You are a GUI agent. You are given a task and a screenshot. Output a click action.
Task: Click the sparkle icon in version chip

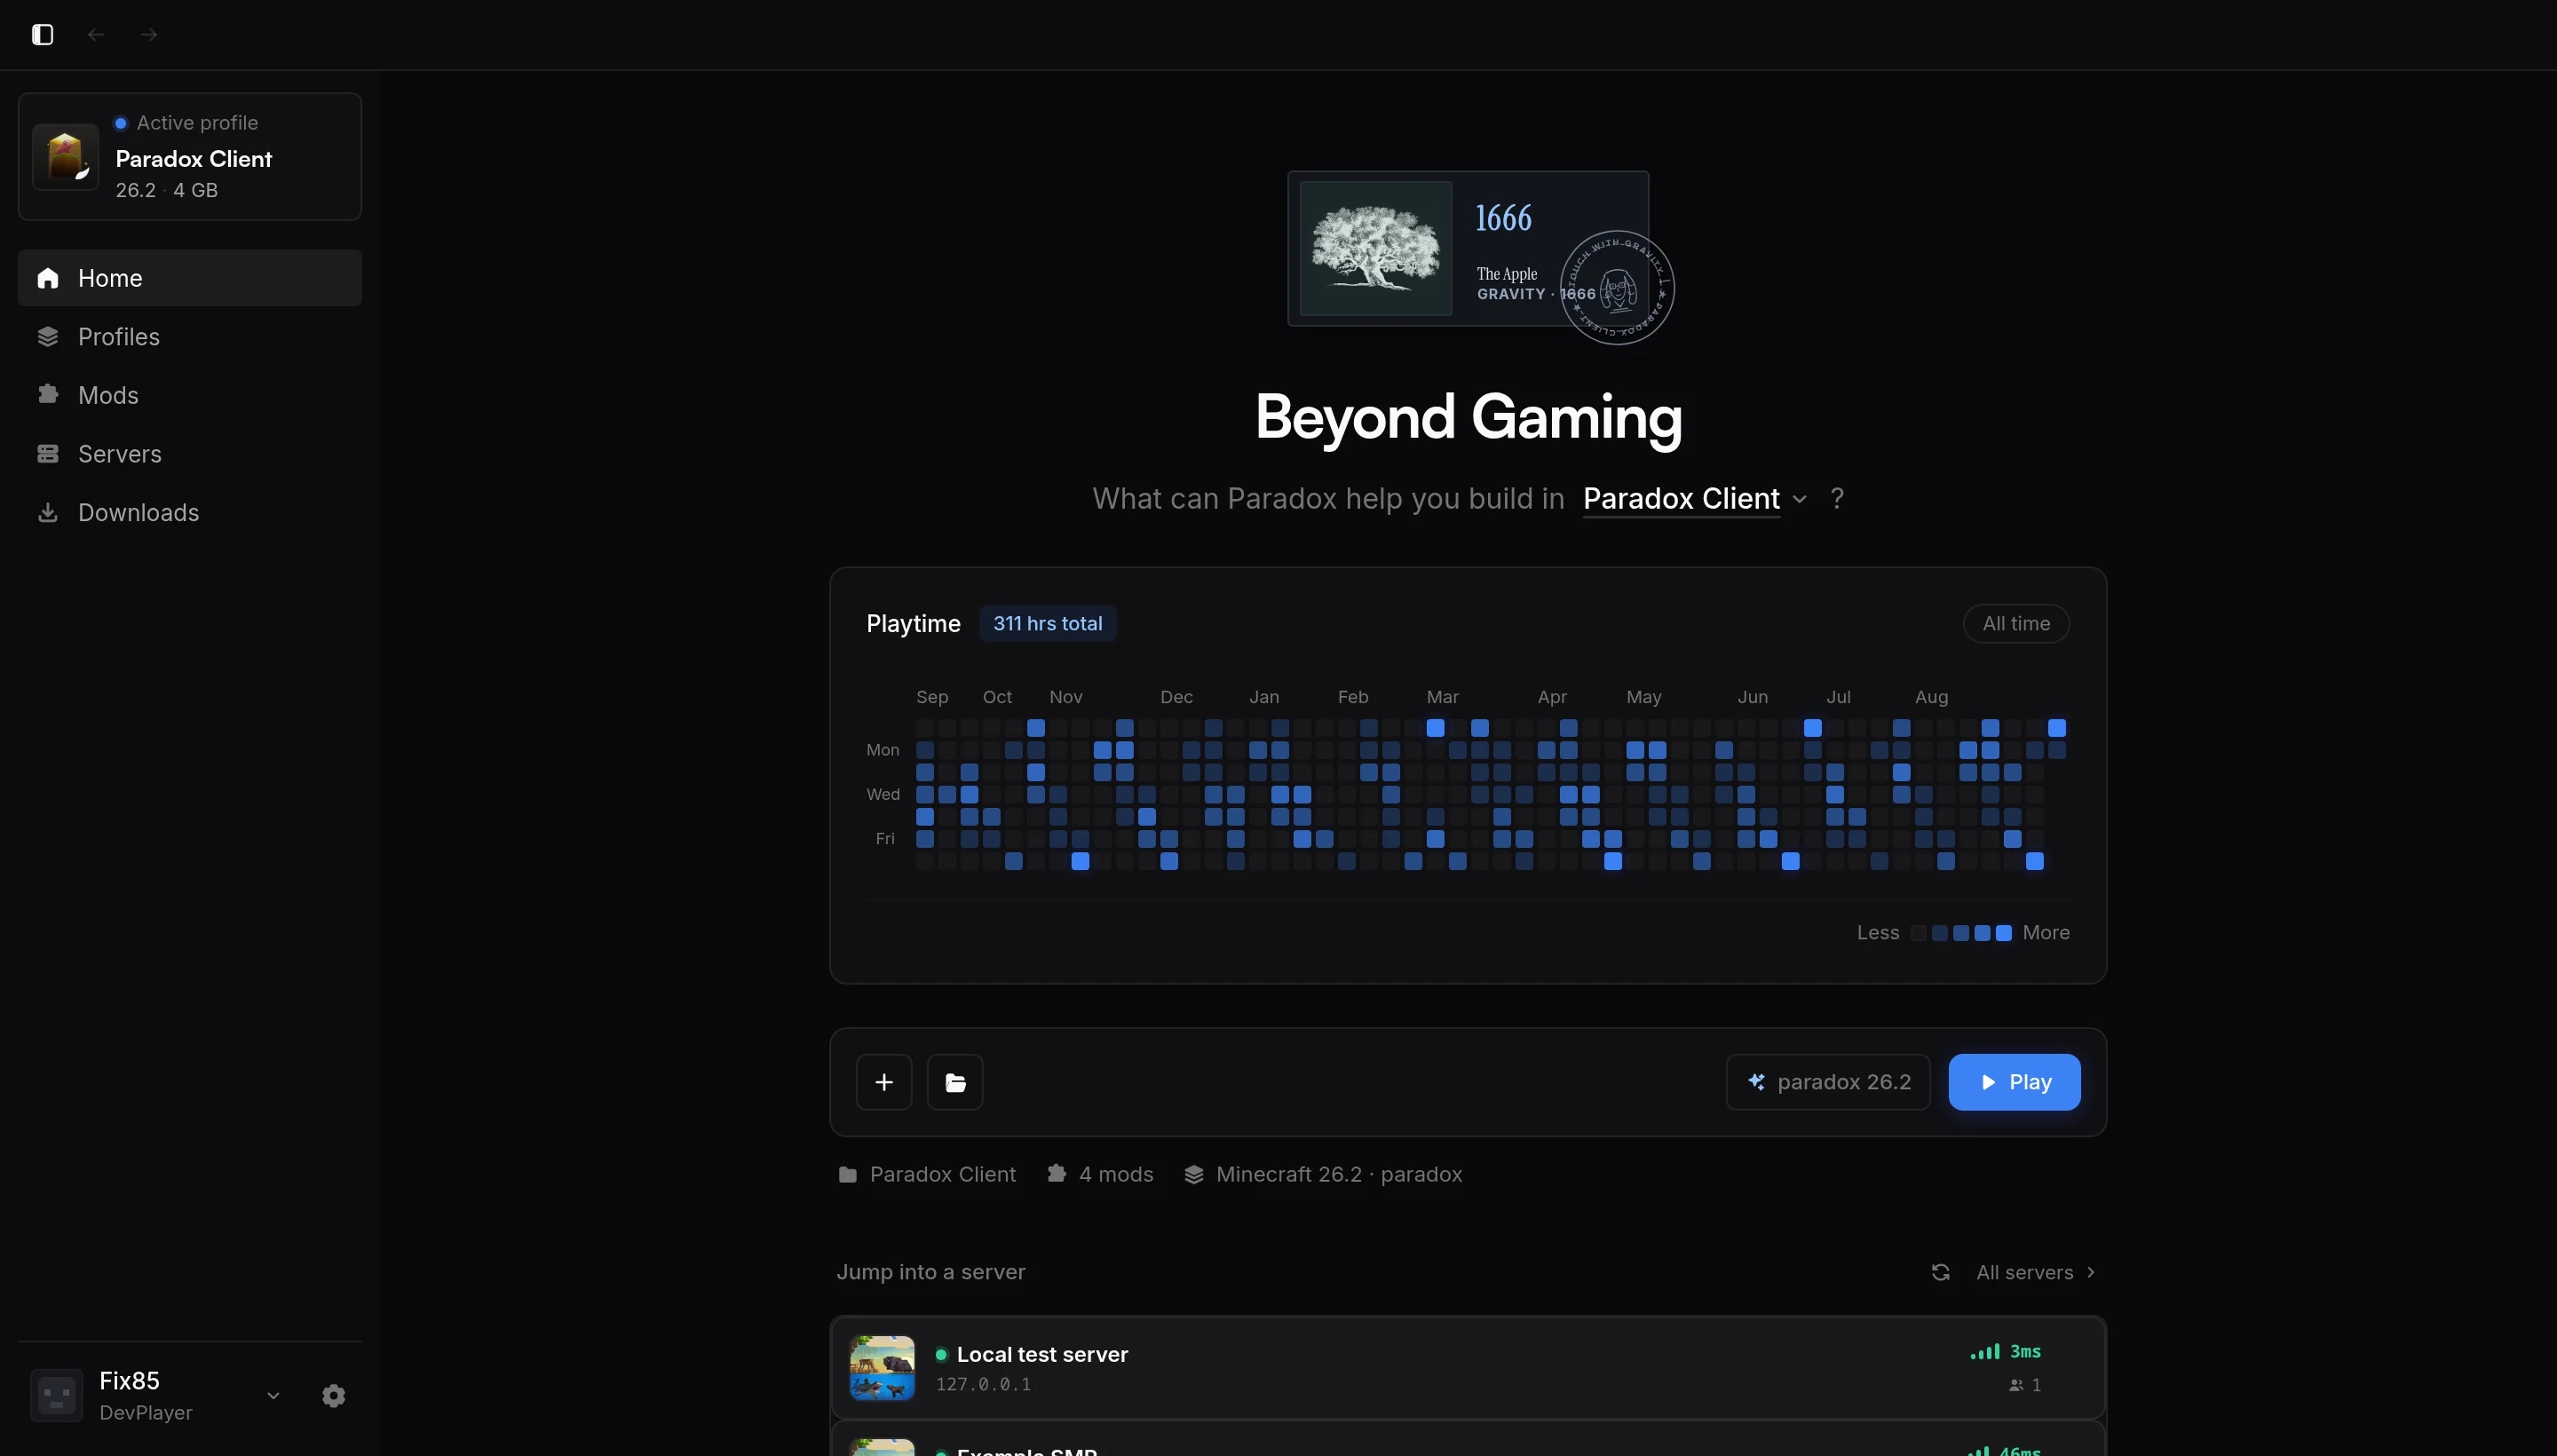(x=1757, y=1082)
